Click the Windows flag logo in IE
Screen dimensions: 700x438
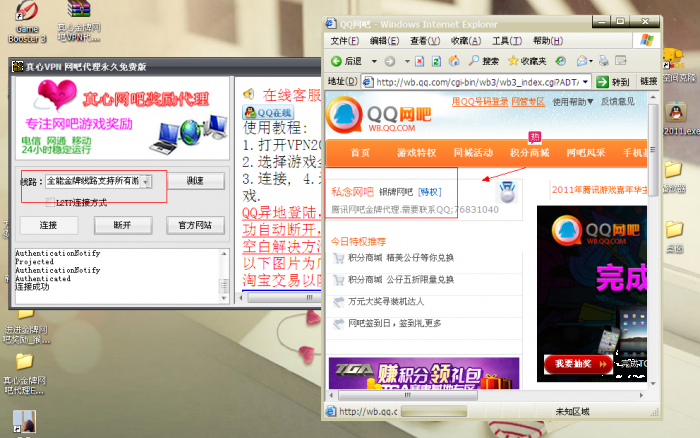pos(646,40)
